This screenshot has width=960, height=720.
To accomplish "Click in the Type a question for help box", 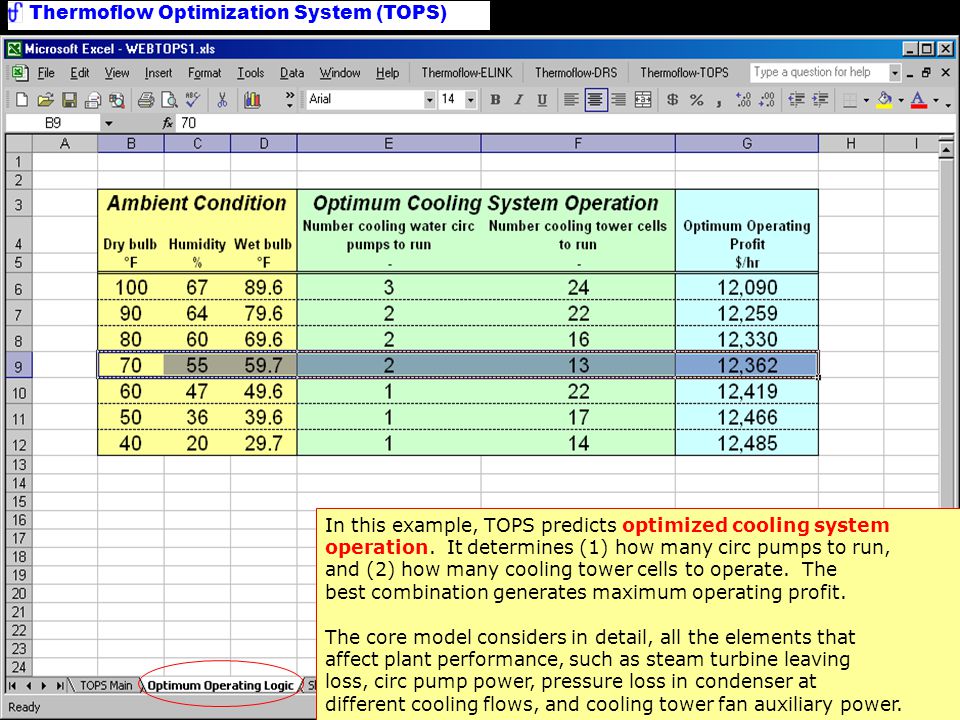I will pyautogui.click(x=819, y=72).
